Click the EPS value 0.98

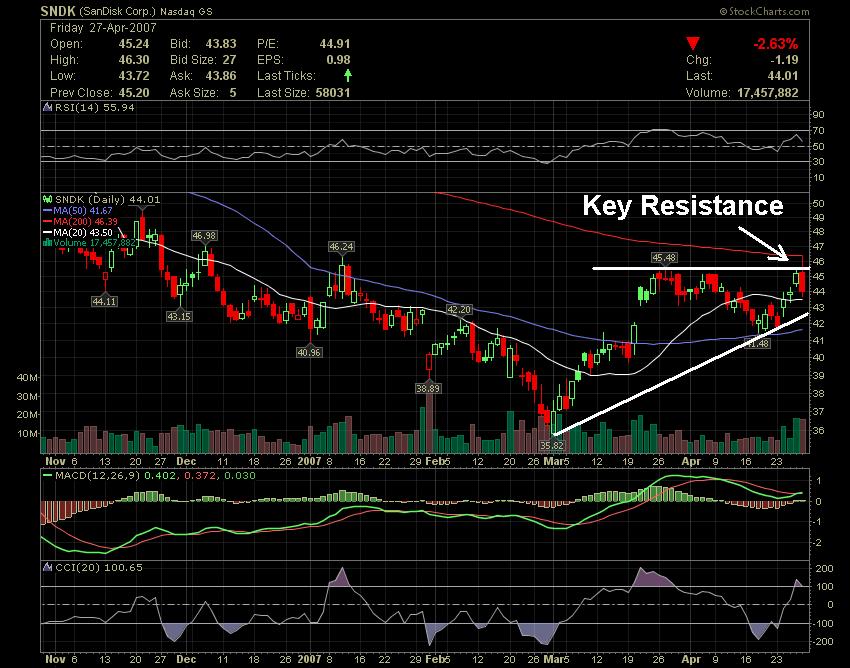[x=338, y=60]
